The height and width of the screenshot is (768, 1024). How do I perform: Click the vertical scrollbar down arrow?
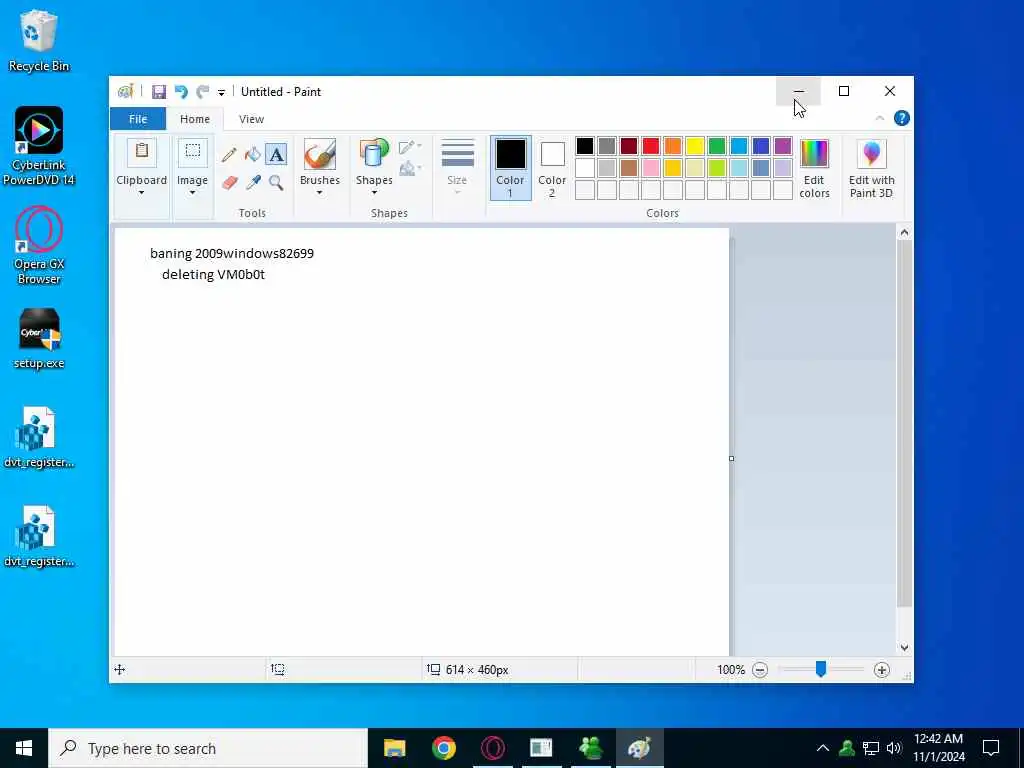[x=904, y=647]
